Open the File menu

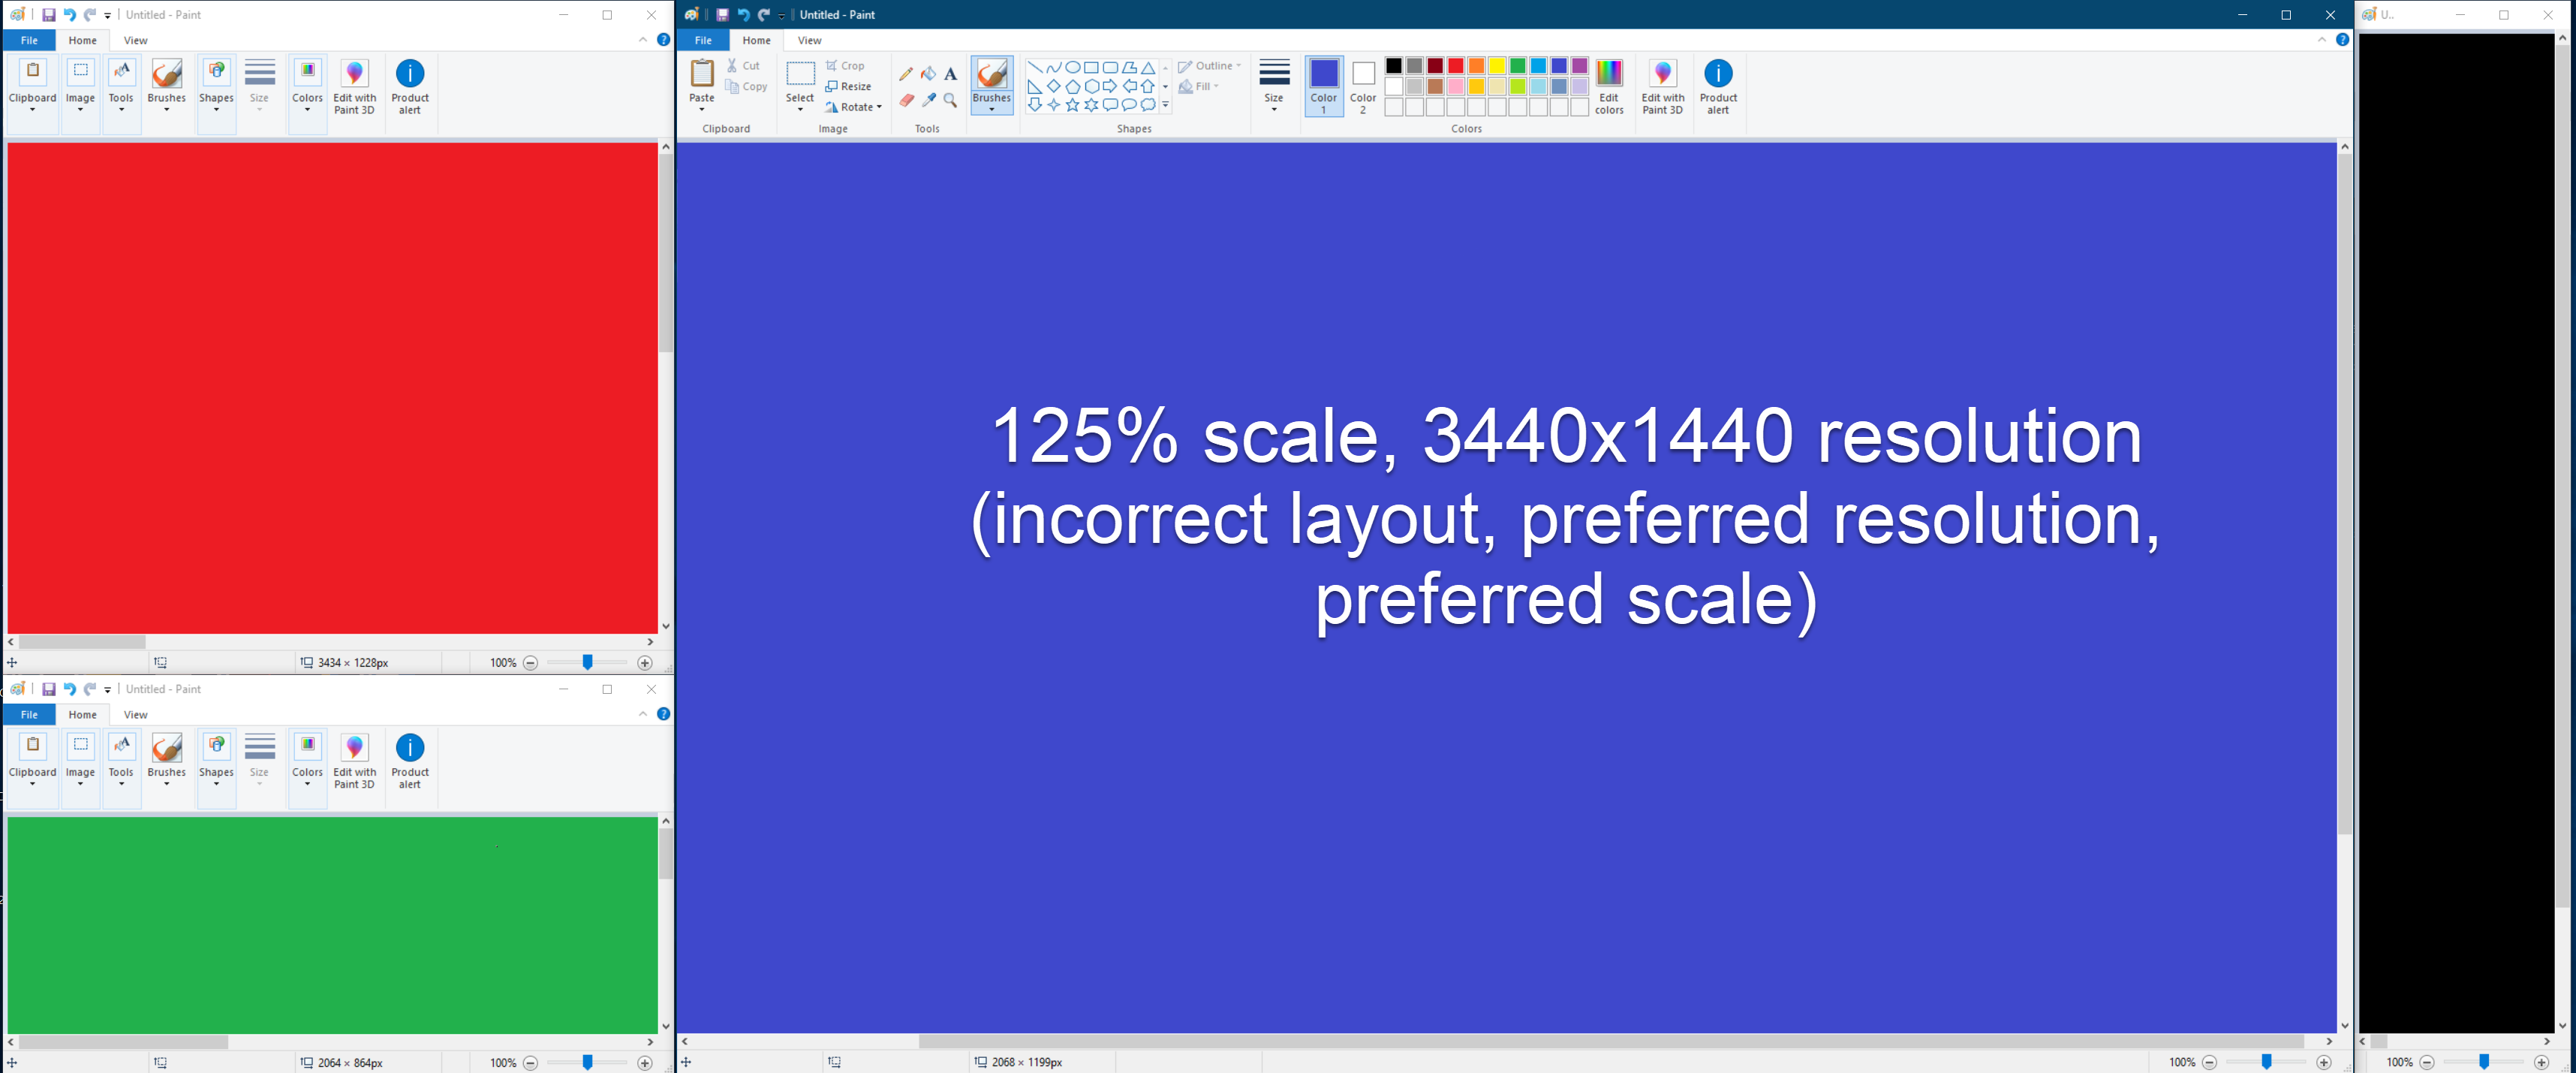point(704,40)
